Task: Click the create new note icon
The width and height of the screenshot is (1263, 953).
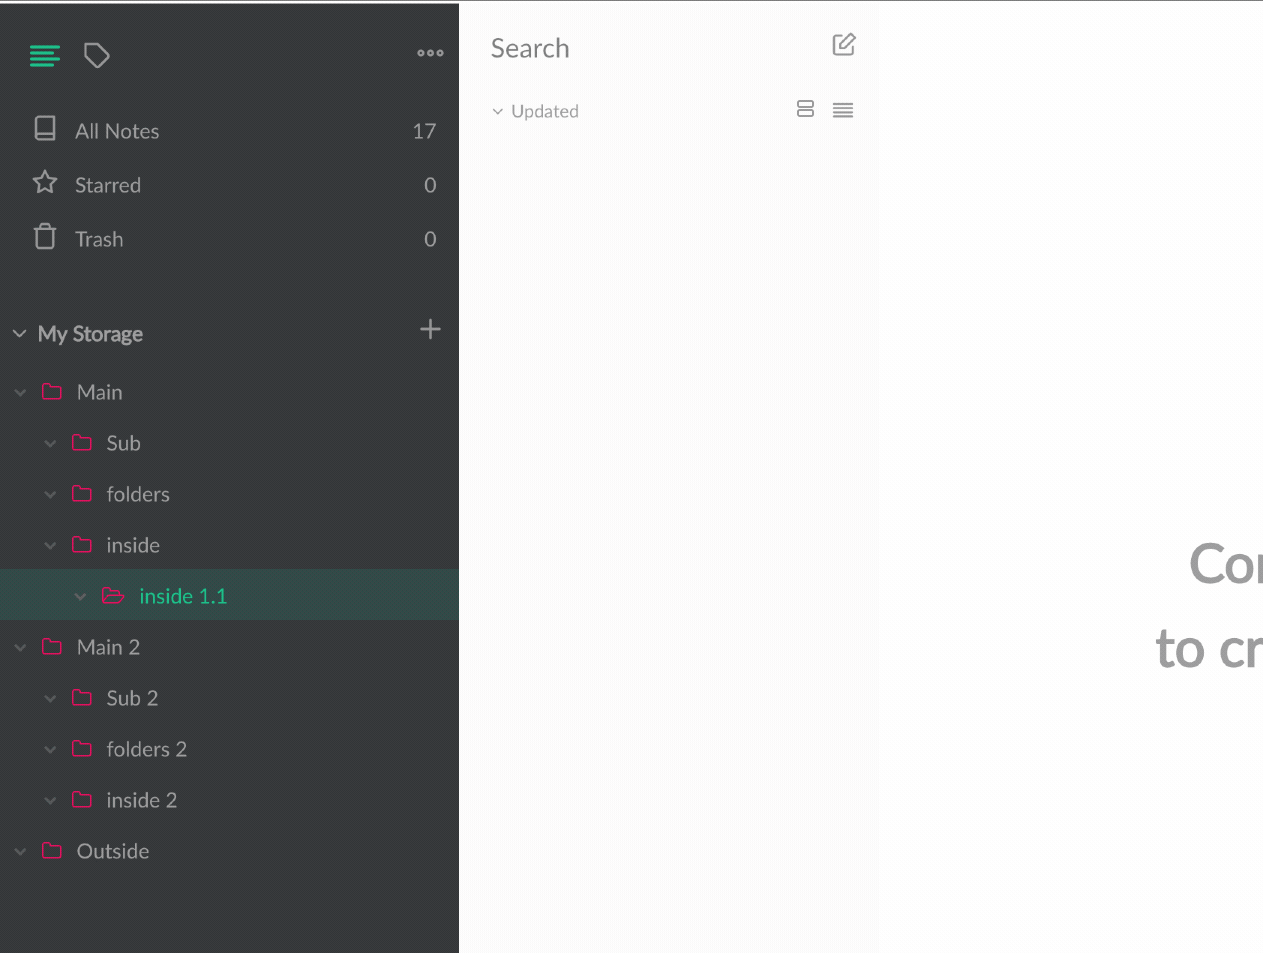Action: click(844, 45)
